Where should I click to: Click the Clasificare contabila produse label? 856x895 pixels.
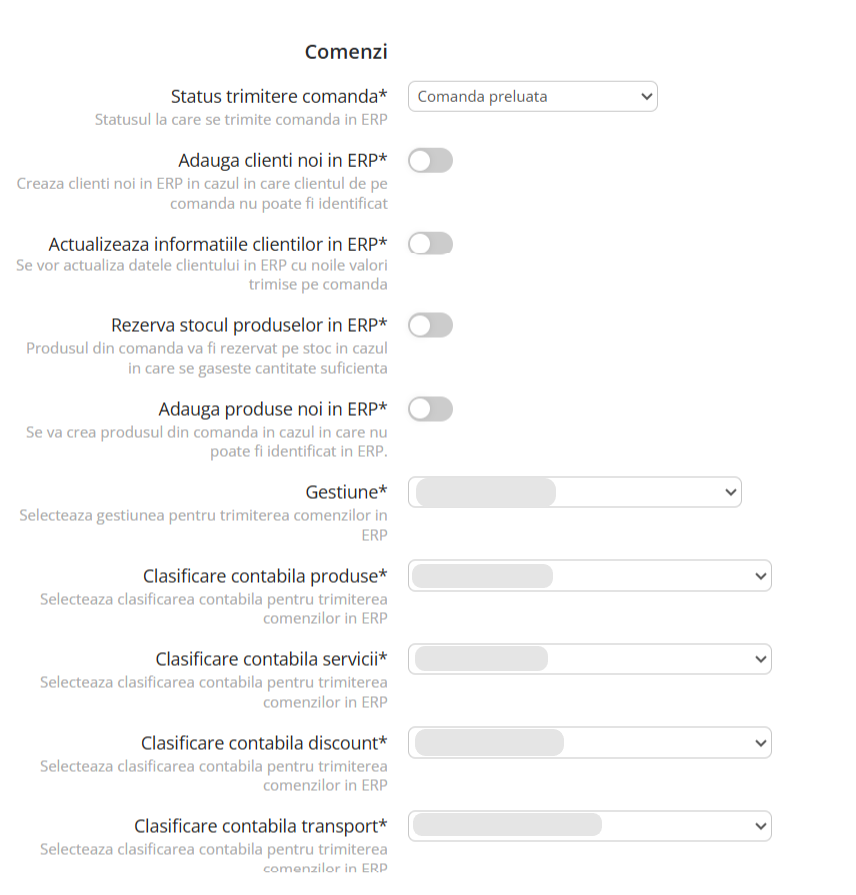[x=265, y=576]
